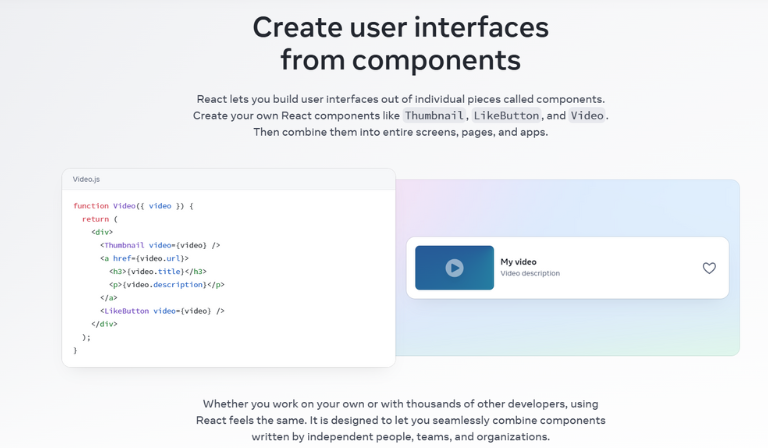Click the "Create user interfaces from components" heading

pyautogui.click(x=401, y=44)
